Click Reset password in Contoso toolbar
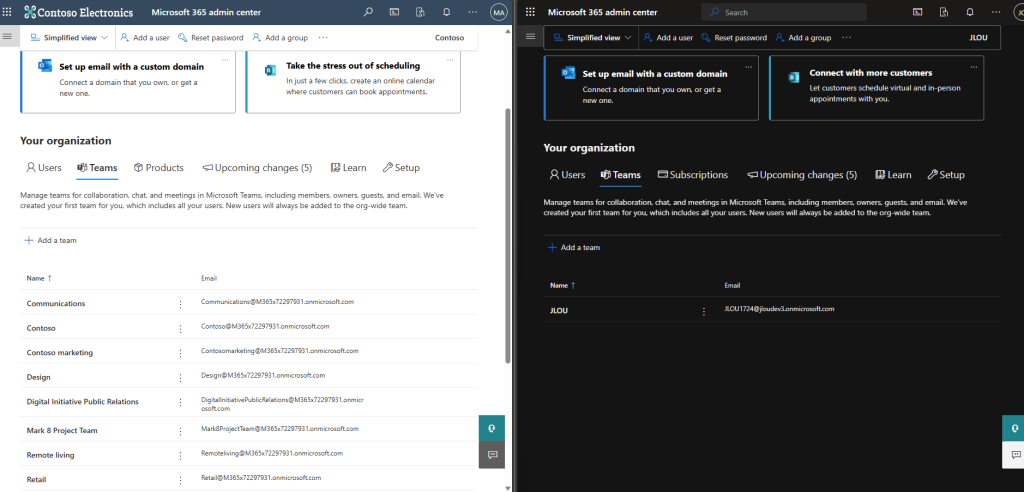Image resolution: width=1024 pixels, height=492 pixels. [211, 37]
